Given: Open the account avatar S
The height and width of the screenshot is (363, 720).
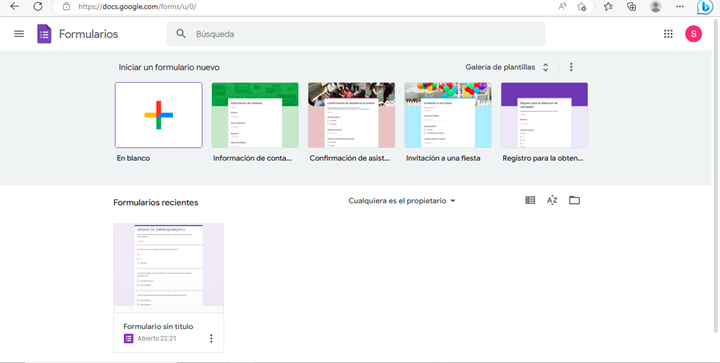Looking at the screenshot, I should pyautogui.click(x=693, y=34).
